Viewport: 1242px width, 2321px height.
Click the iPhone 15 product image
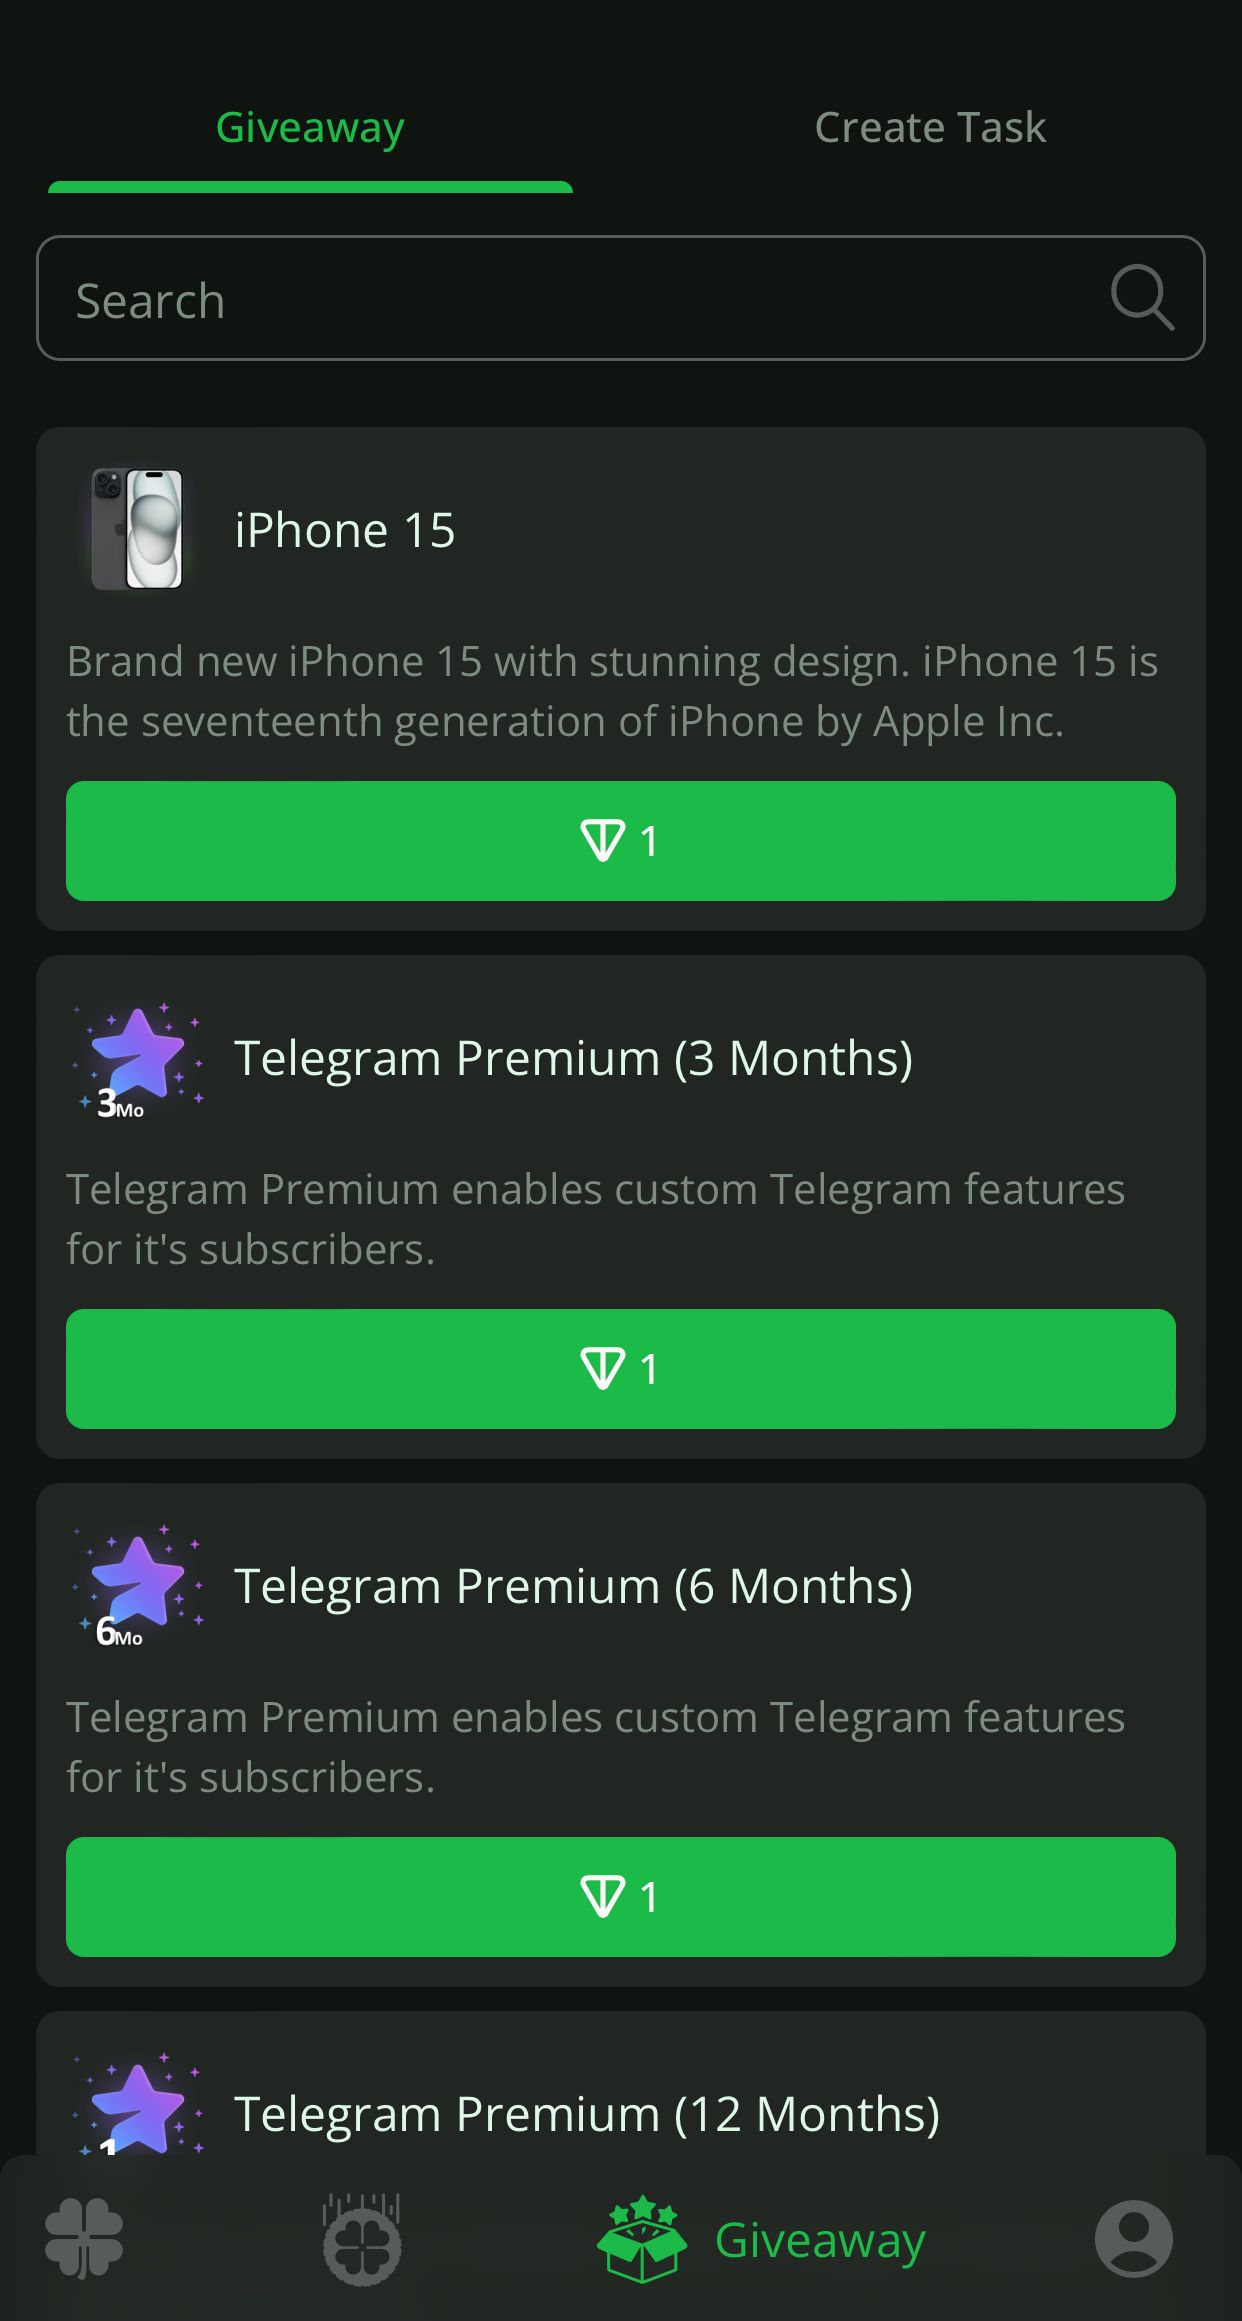[137, 529]
